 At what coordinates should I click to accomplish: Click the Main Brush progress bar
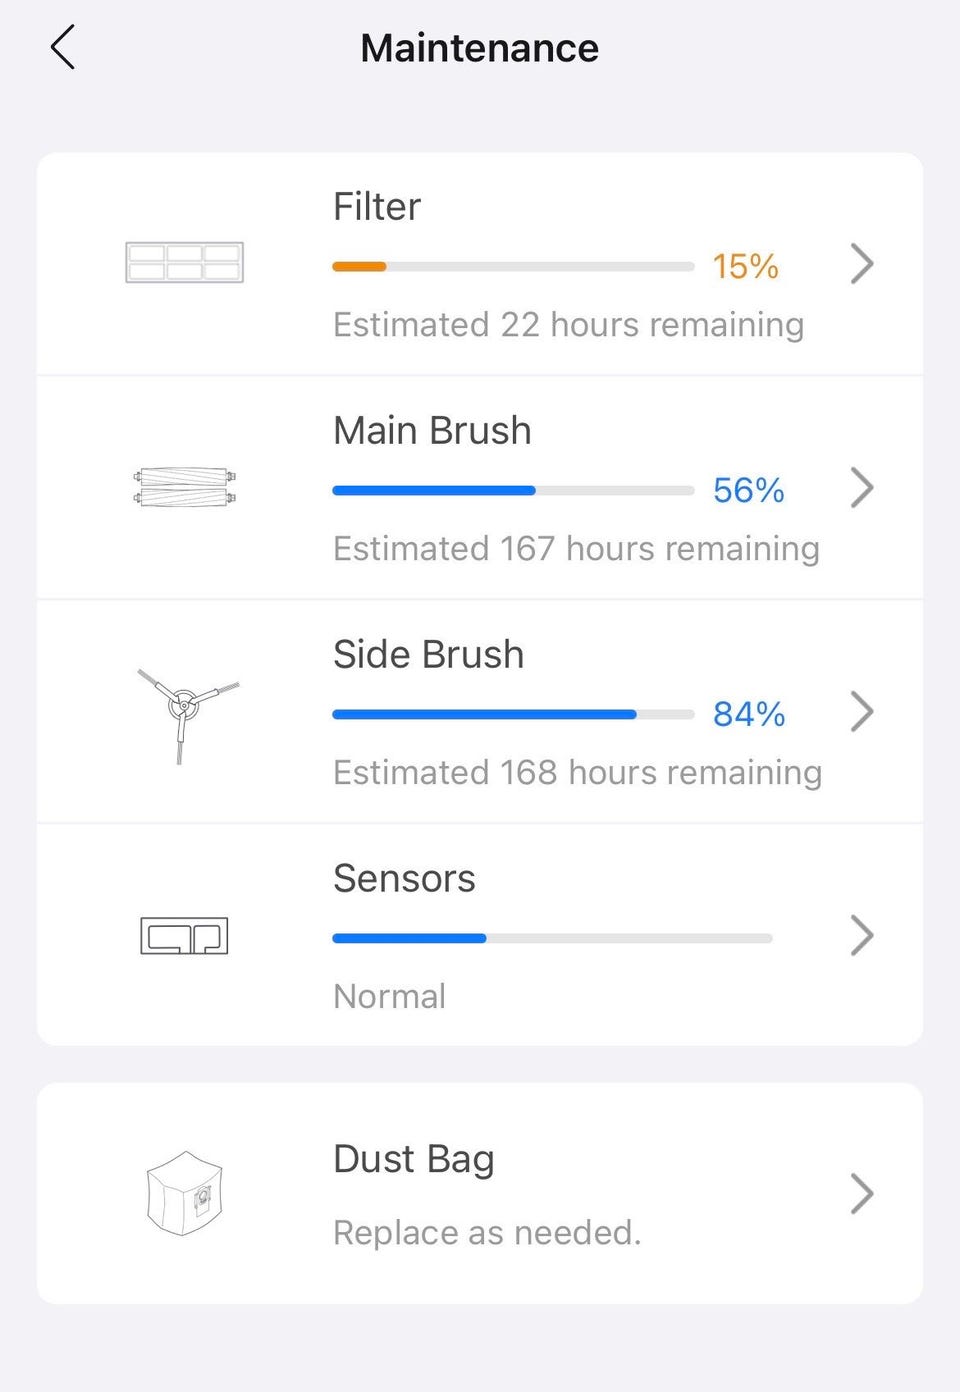513,491
